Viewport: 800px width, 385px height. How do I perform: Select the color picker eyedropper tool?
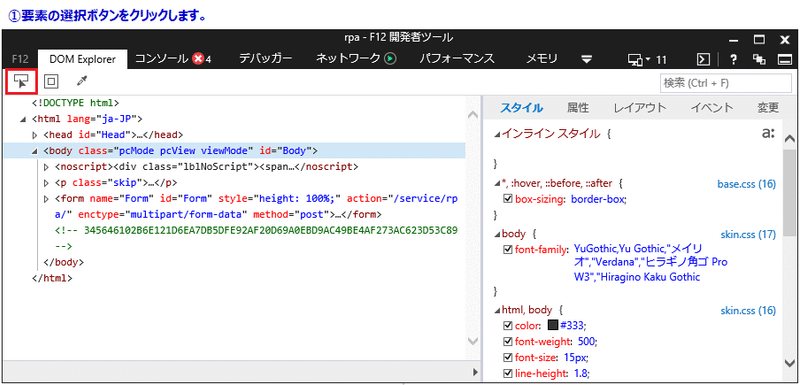pos(81,81)
